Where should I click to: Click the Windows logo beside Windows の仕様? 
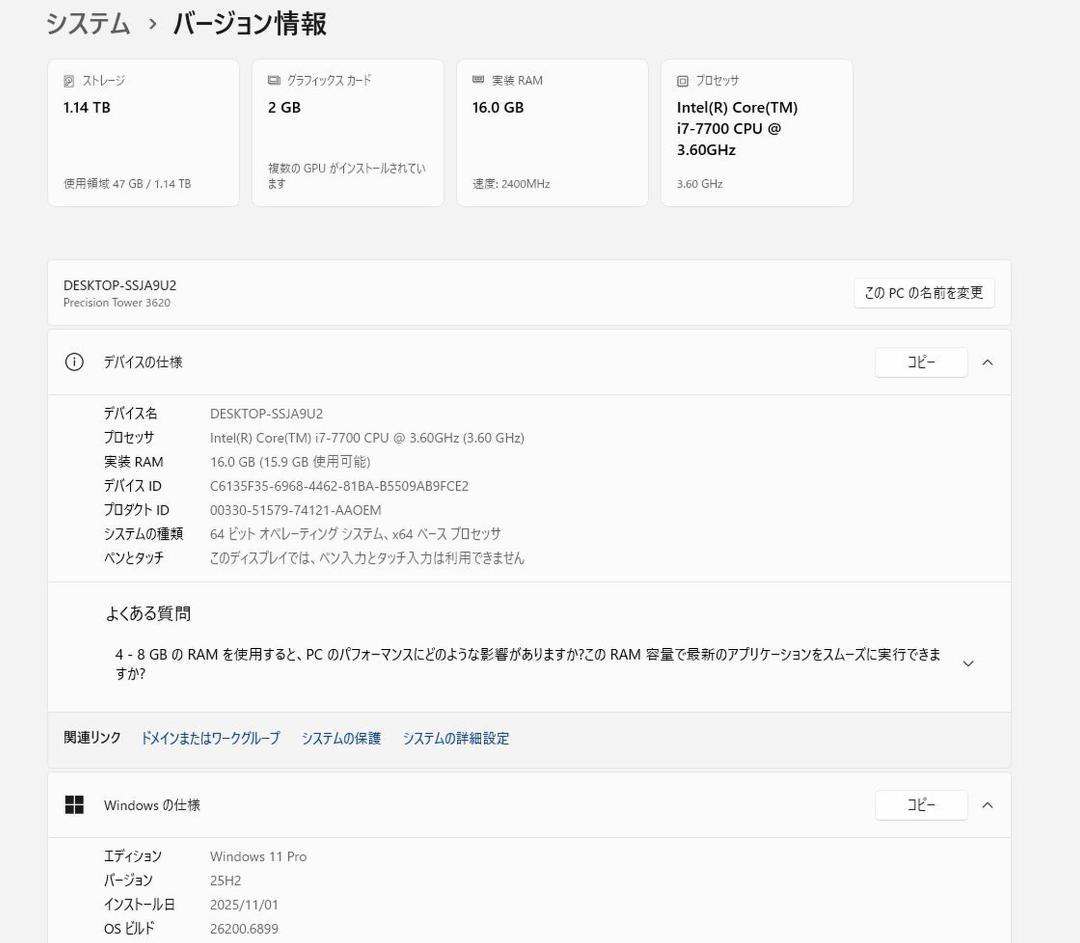click(x=75, y=805)
